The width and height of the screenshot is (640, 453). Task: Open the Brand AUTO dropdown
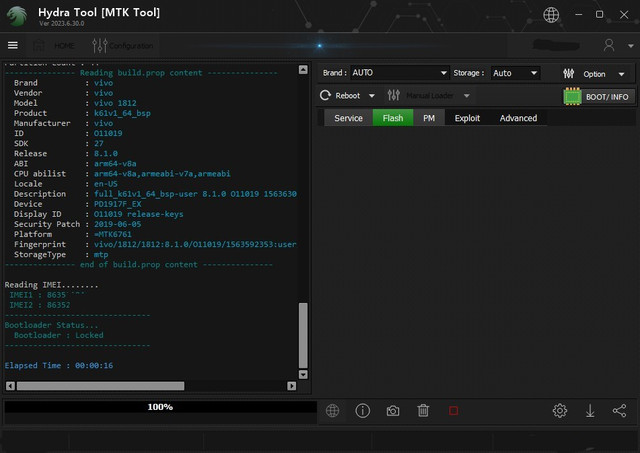tap(400, 73)
